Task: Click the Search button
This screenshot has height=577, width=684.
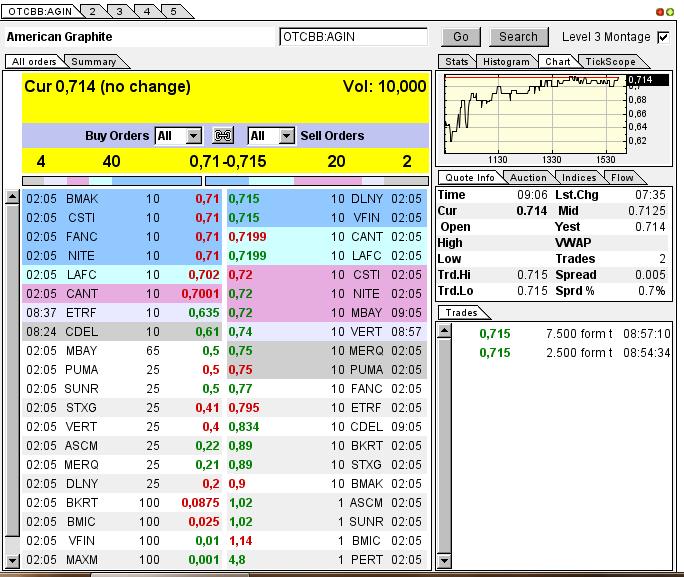Action: tap(518, 37)
